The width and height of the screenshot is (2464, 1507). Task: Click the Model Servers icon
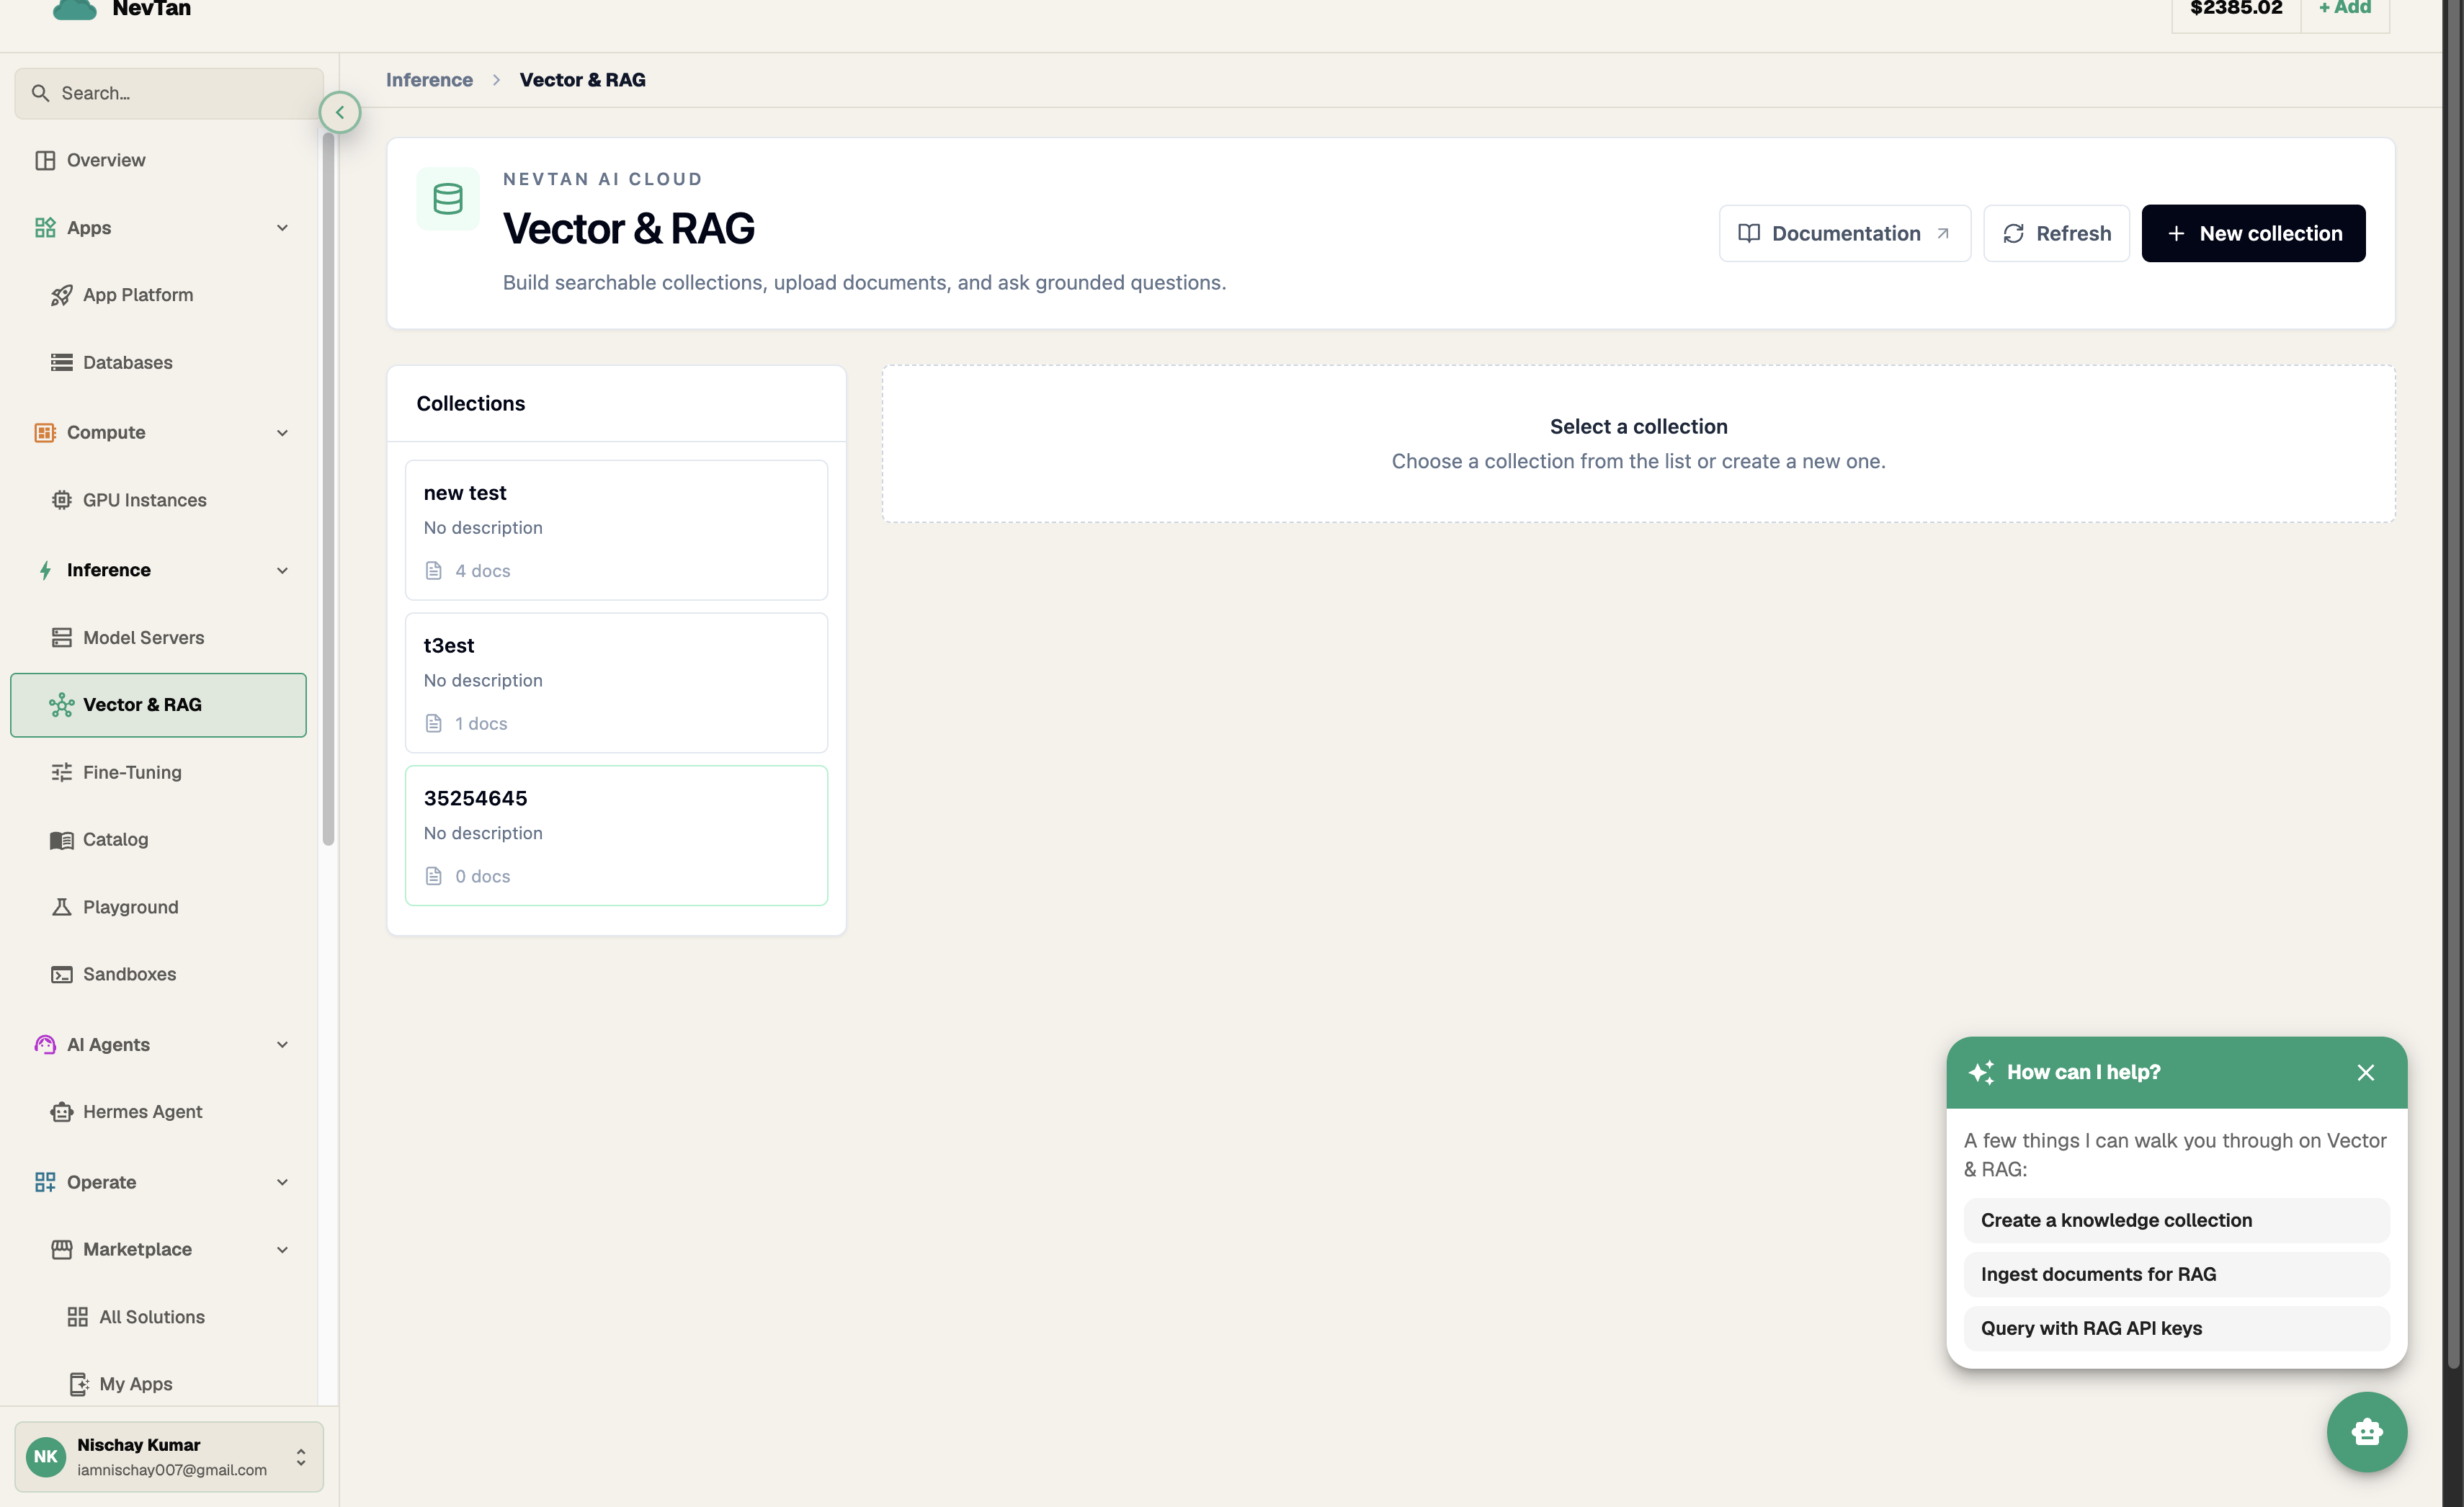(61, 637)
